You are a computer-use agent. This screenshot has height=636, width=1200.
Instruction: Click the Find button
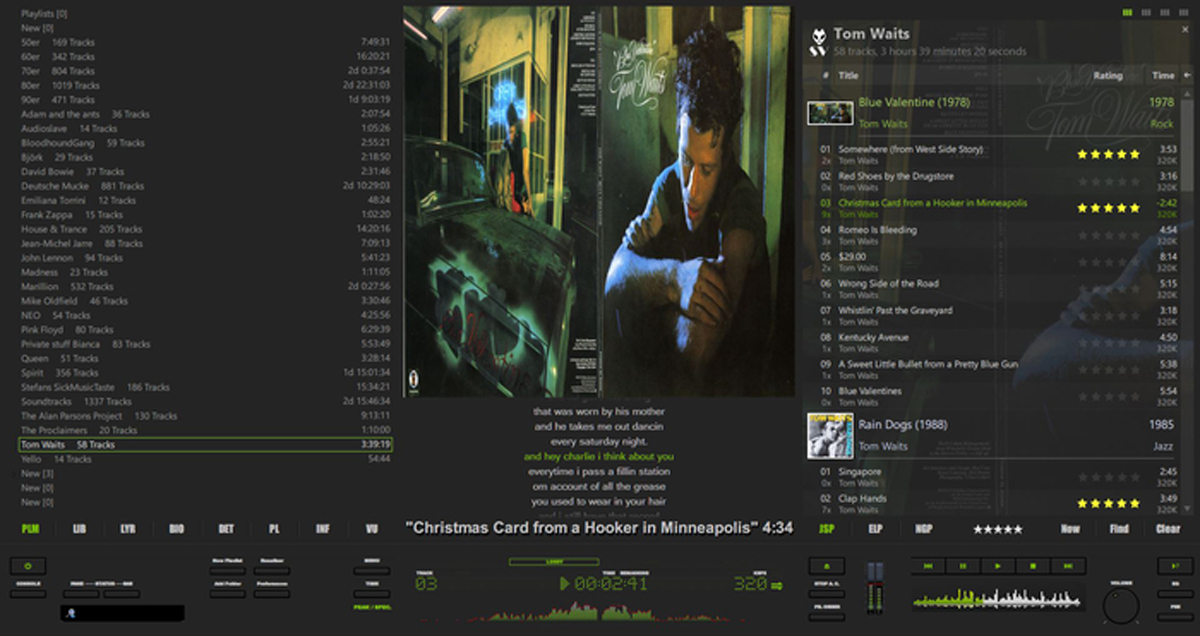[1119, 529]
